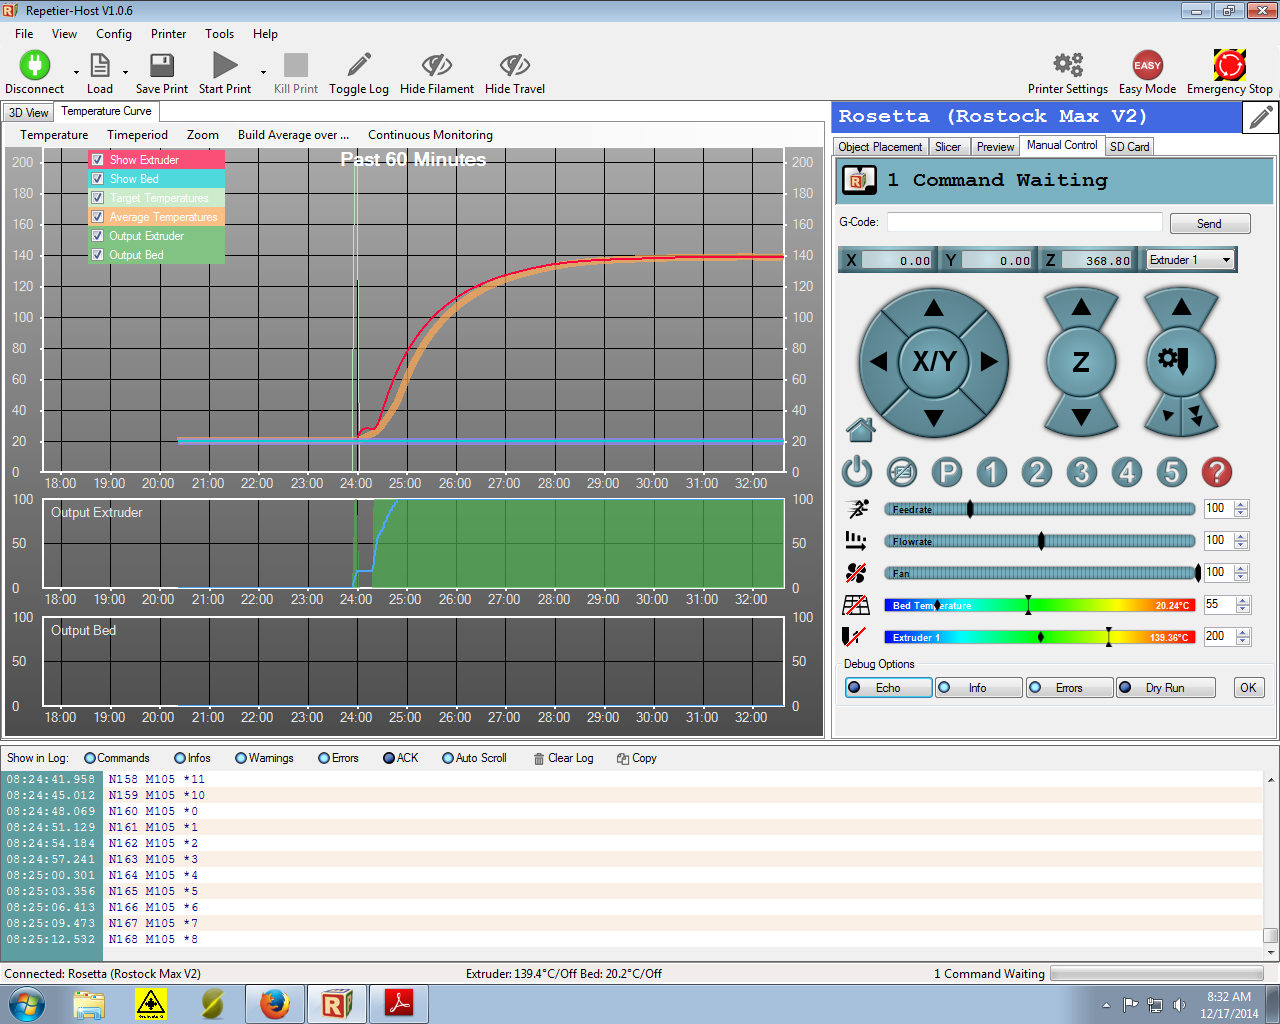Click the Disconnect plug icon
This screenshot has width=1280, height=1024.
tap(34, 66)
